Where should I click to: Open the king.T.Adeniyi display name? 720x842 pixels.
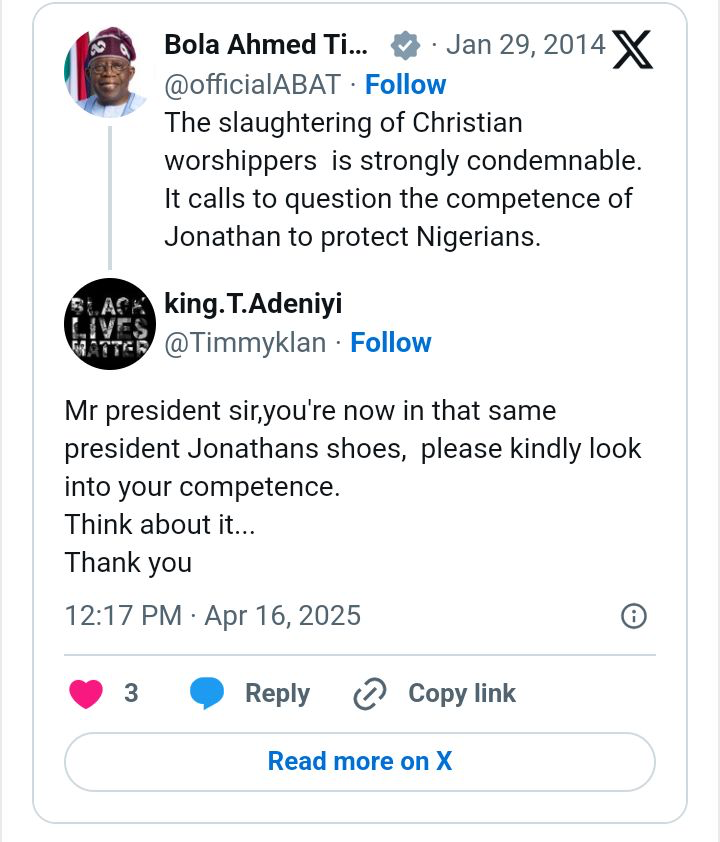pos(253,304)
